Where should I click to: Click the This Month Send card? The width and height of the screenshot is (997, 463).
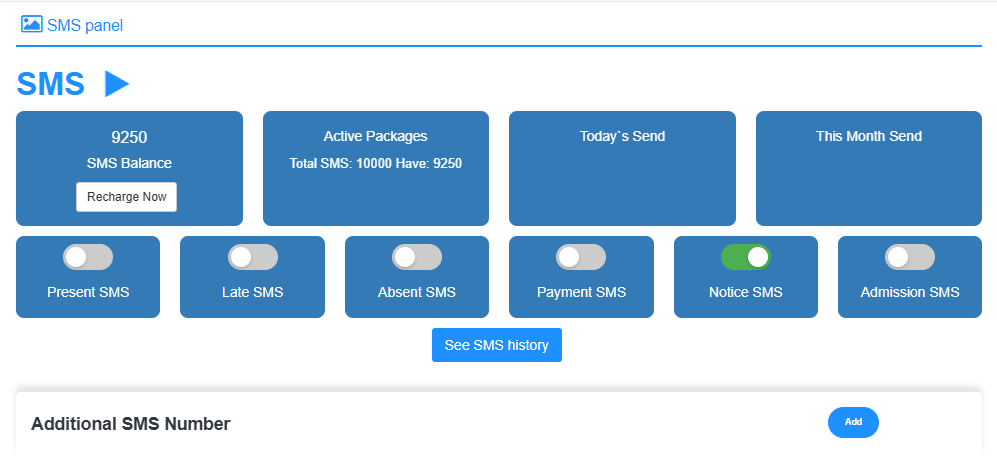click(x=869, y=169)
